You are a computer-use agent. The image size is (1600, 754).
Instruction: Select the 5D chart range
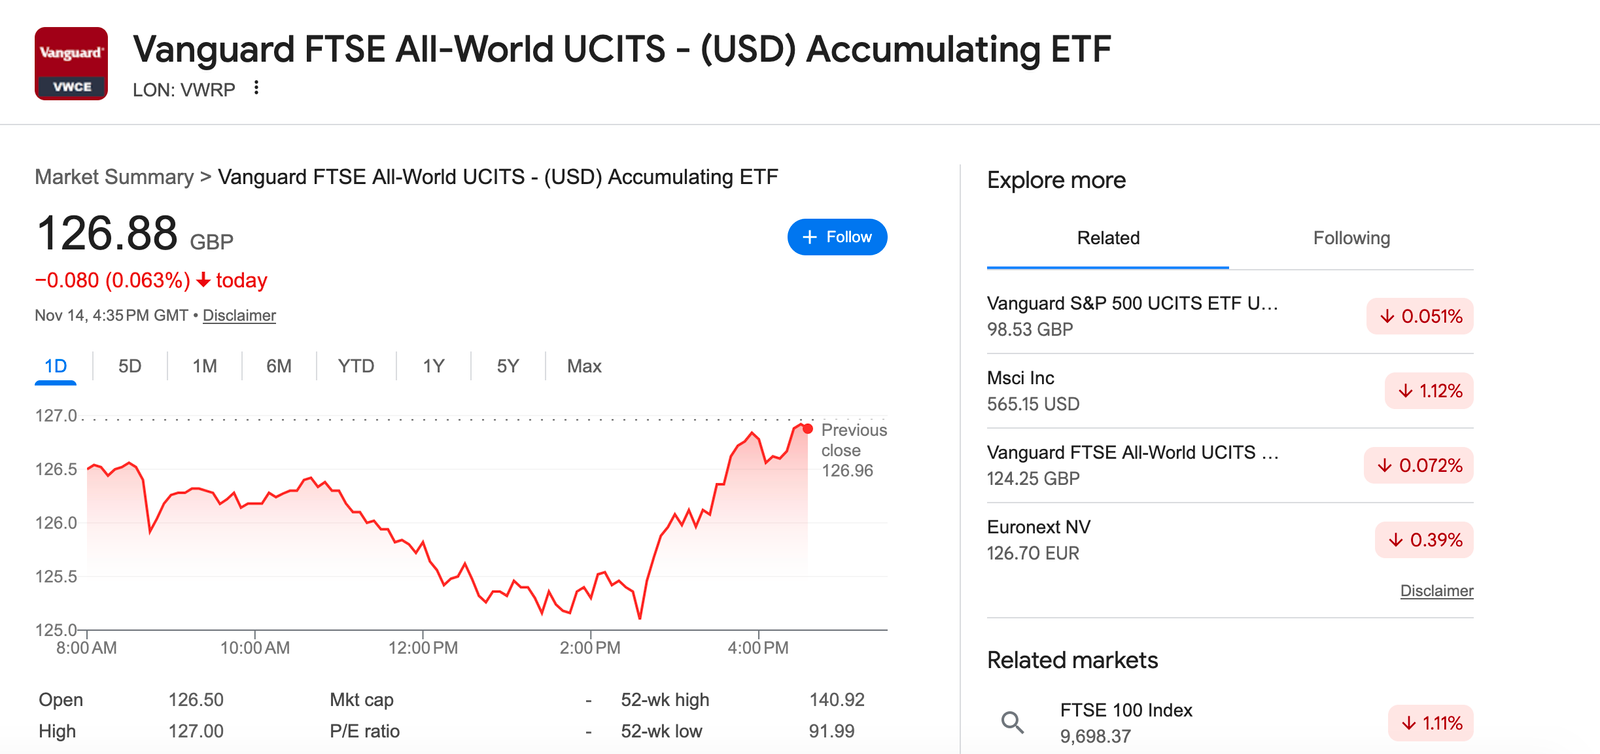click(x=128, y=366)
